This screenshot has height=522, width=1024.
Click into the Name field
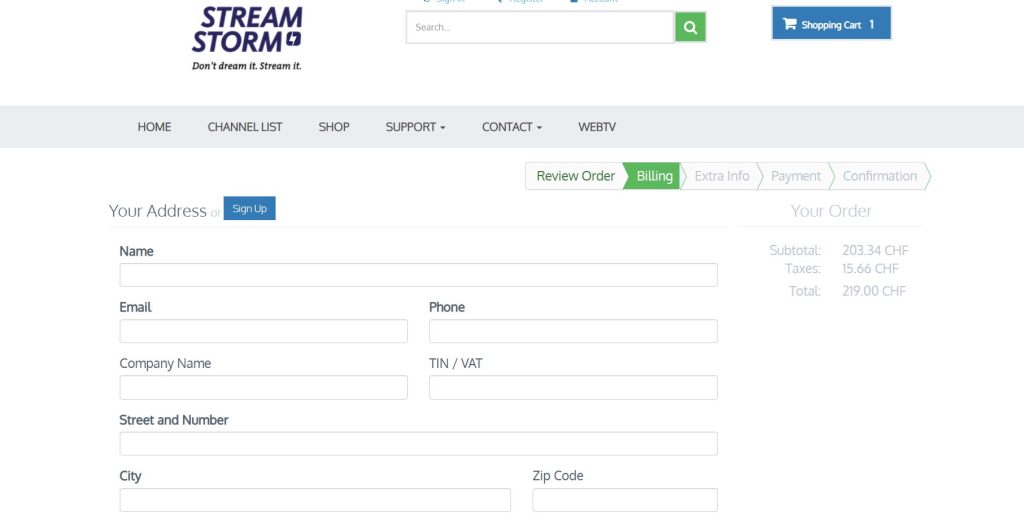pos(419,275)
